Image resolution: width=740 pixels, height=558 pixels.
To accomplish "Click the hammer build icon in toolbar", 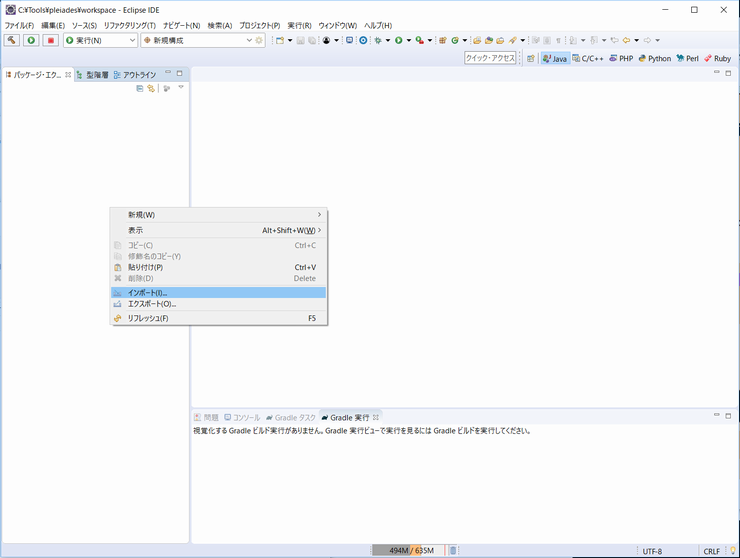I will [12, 40].
